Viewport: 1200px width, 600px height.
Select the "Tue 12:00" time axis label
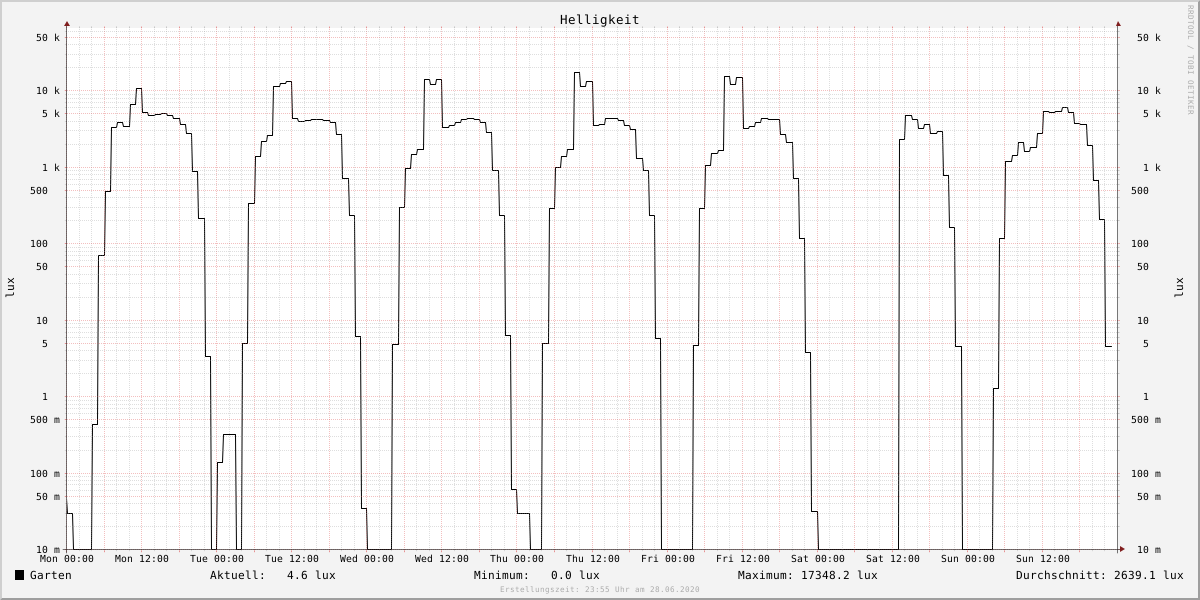(x=292, y=559)
